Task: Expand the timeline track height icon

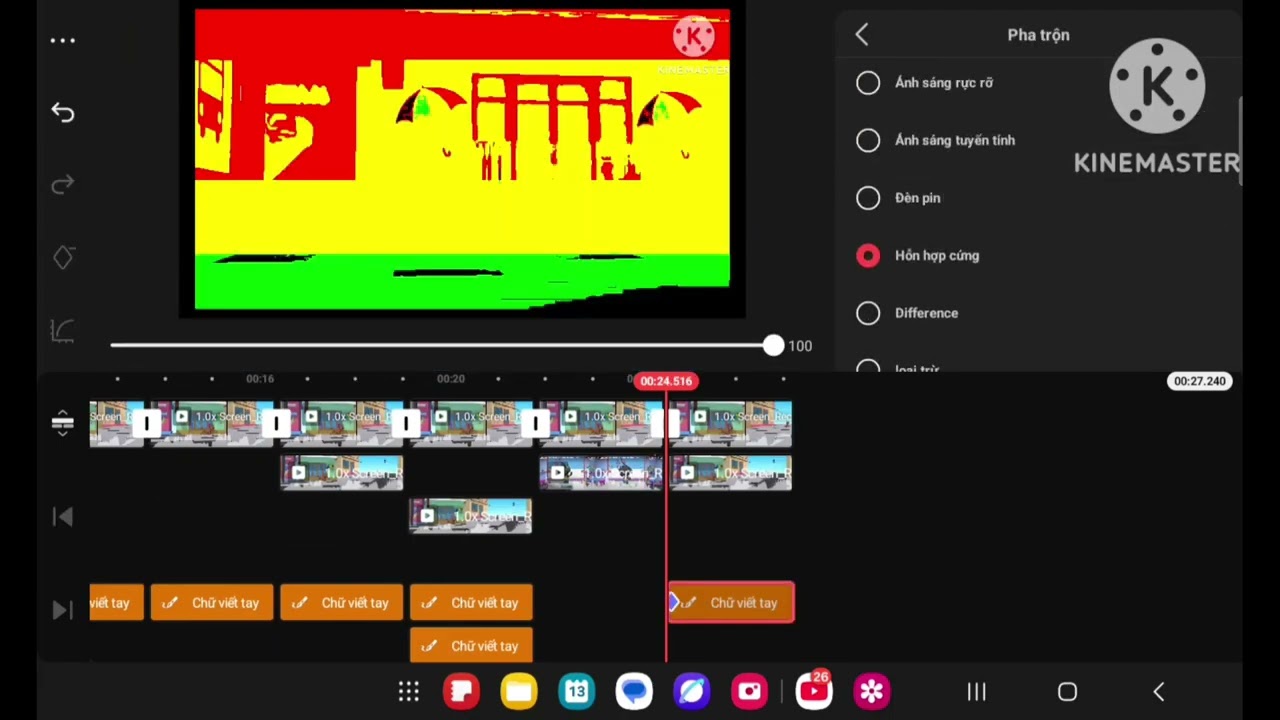Action: tap(62, 423)
